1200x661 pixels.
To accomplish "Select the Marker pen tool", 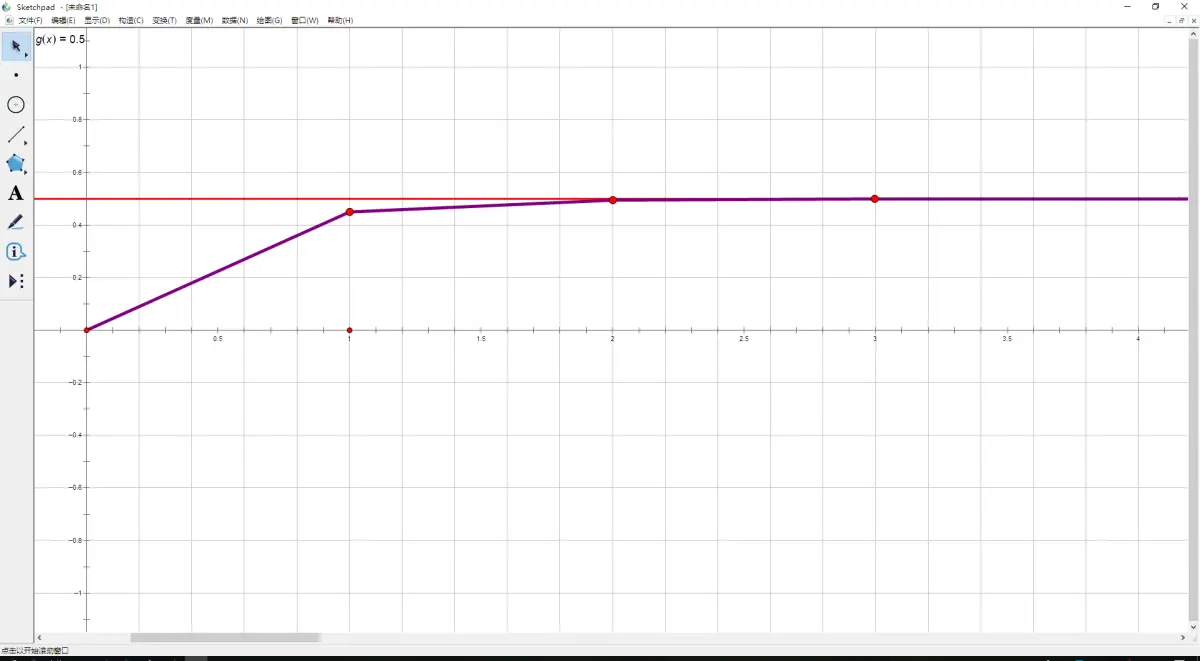I will tap(16, 222).
